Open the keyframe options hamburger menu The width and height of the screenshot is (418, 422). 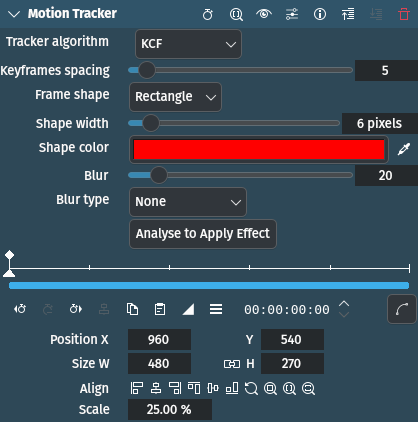(216, 309)
